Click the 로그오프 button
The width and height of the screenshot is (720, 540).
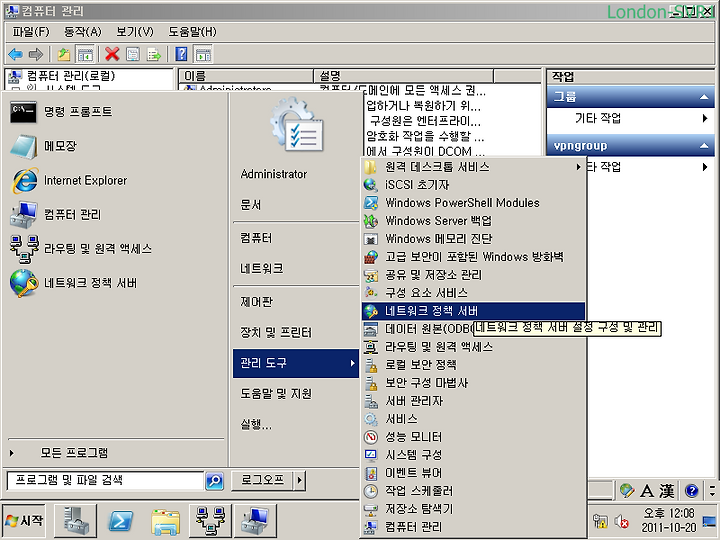point(263,481)
